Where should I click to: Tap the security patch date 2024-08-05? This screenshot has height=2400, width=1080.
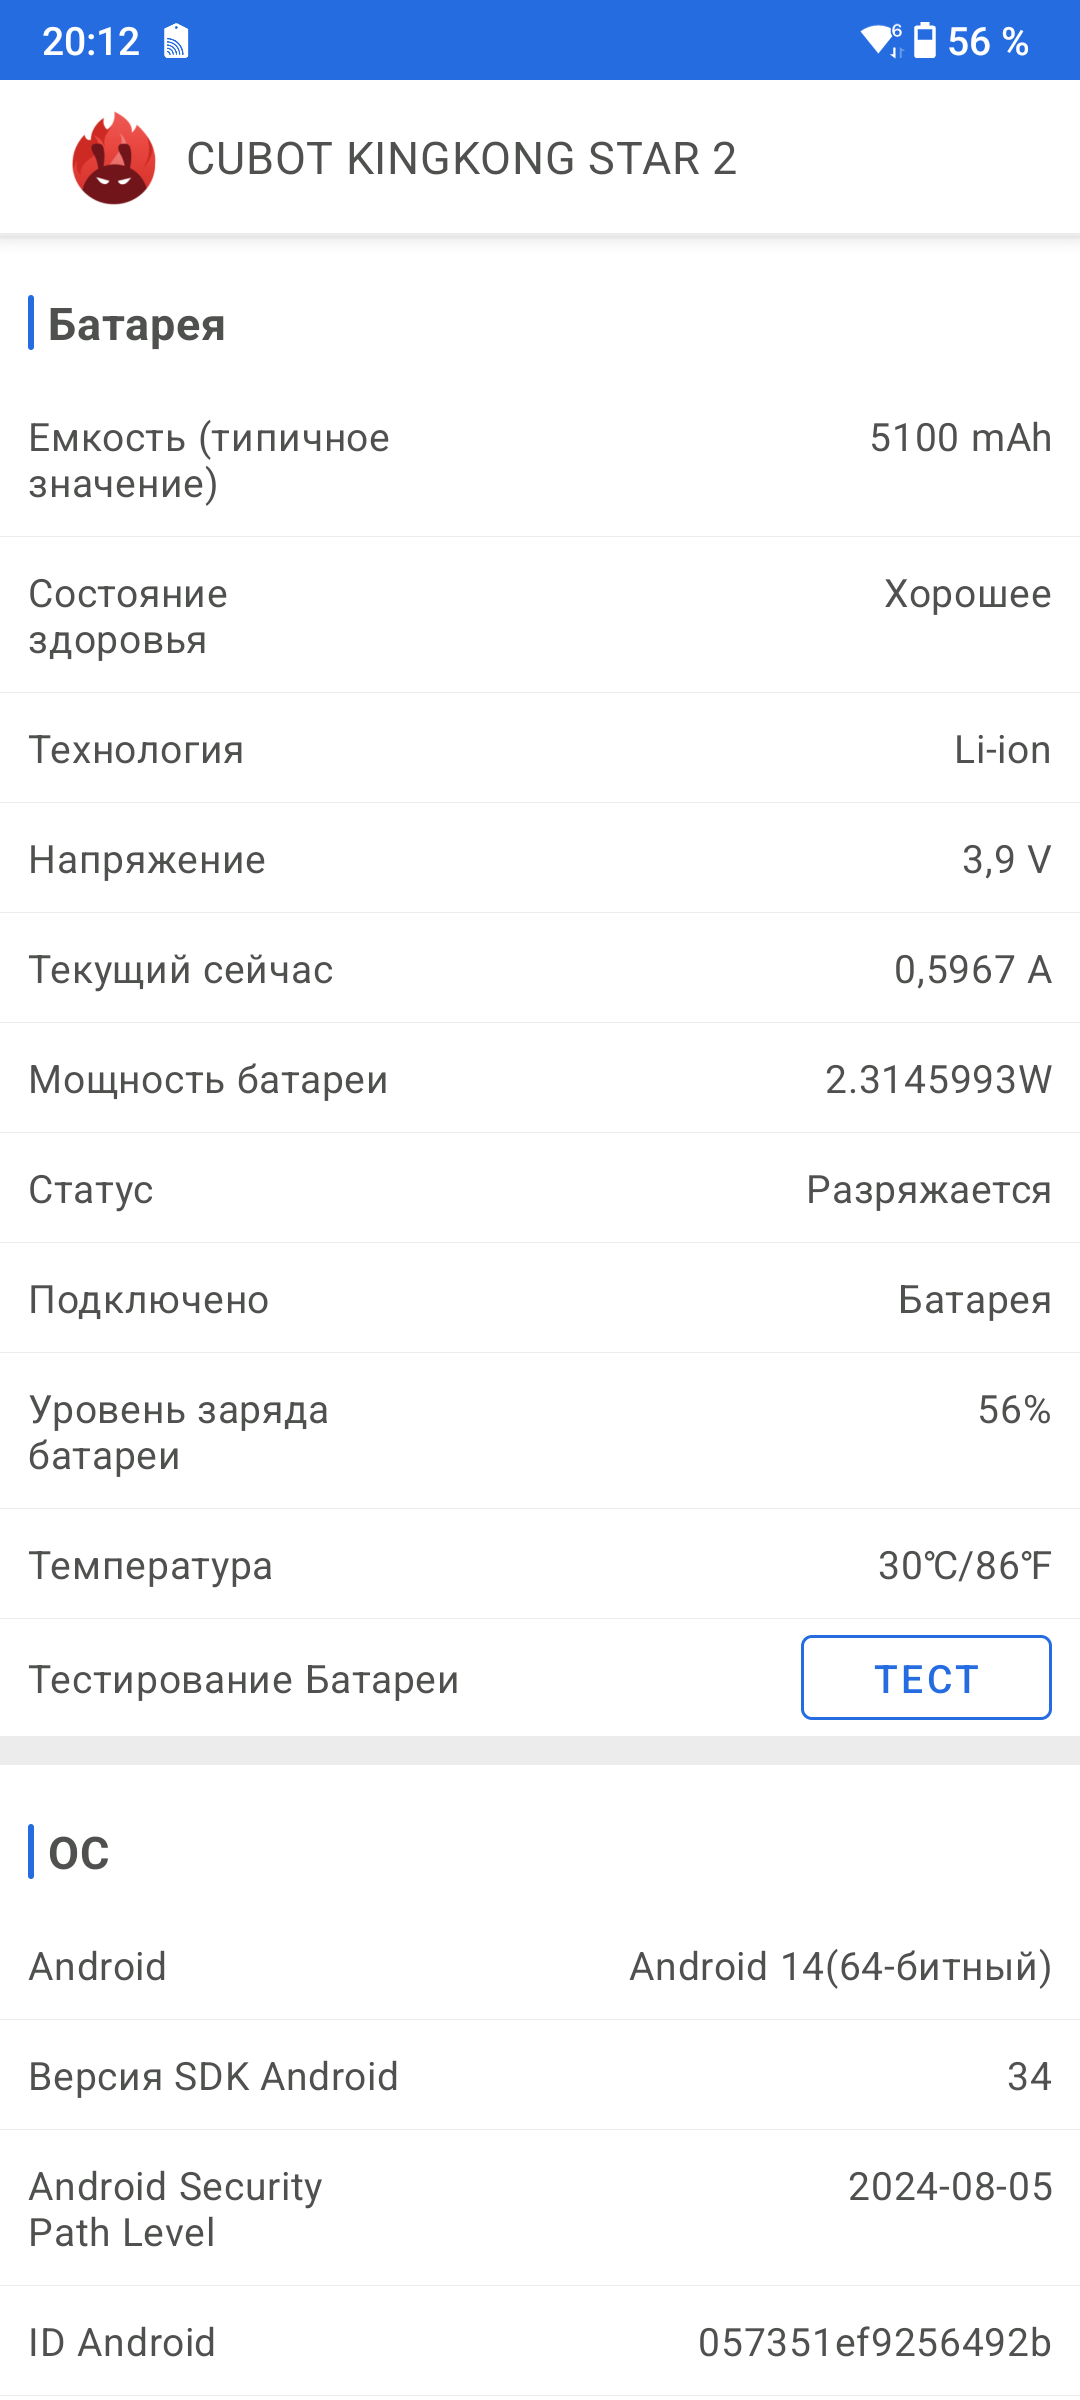(x=950, y=2187)
